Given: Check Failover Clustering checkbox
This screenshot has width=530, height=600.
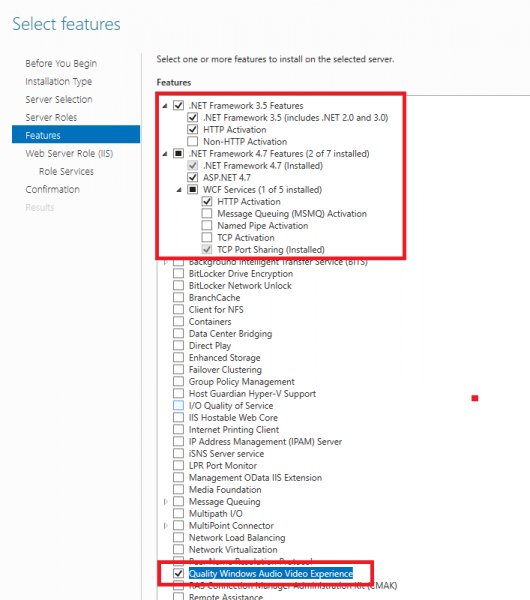Looking at the screenshot, I should tap(178, 369).
